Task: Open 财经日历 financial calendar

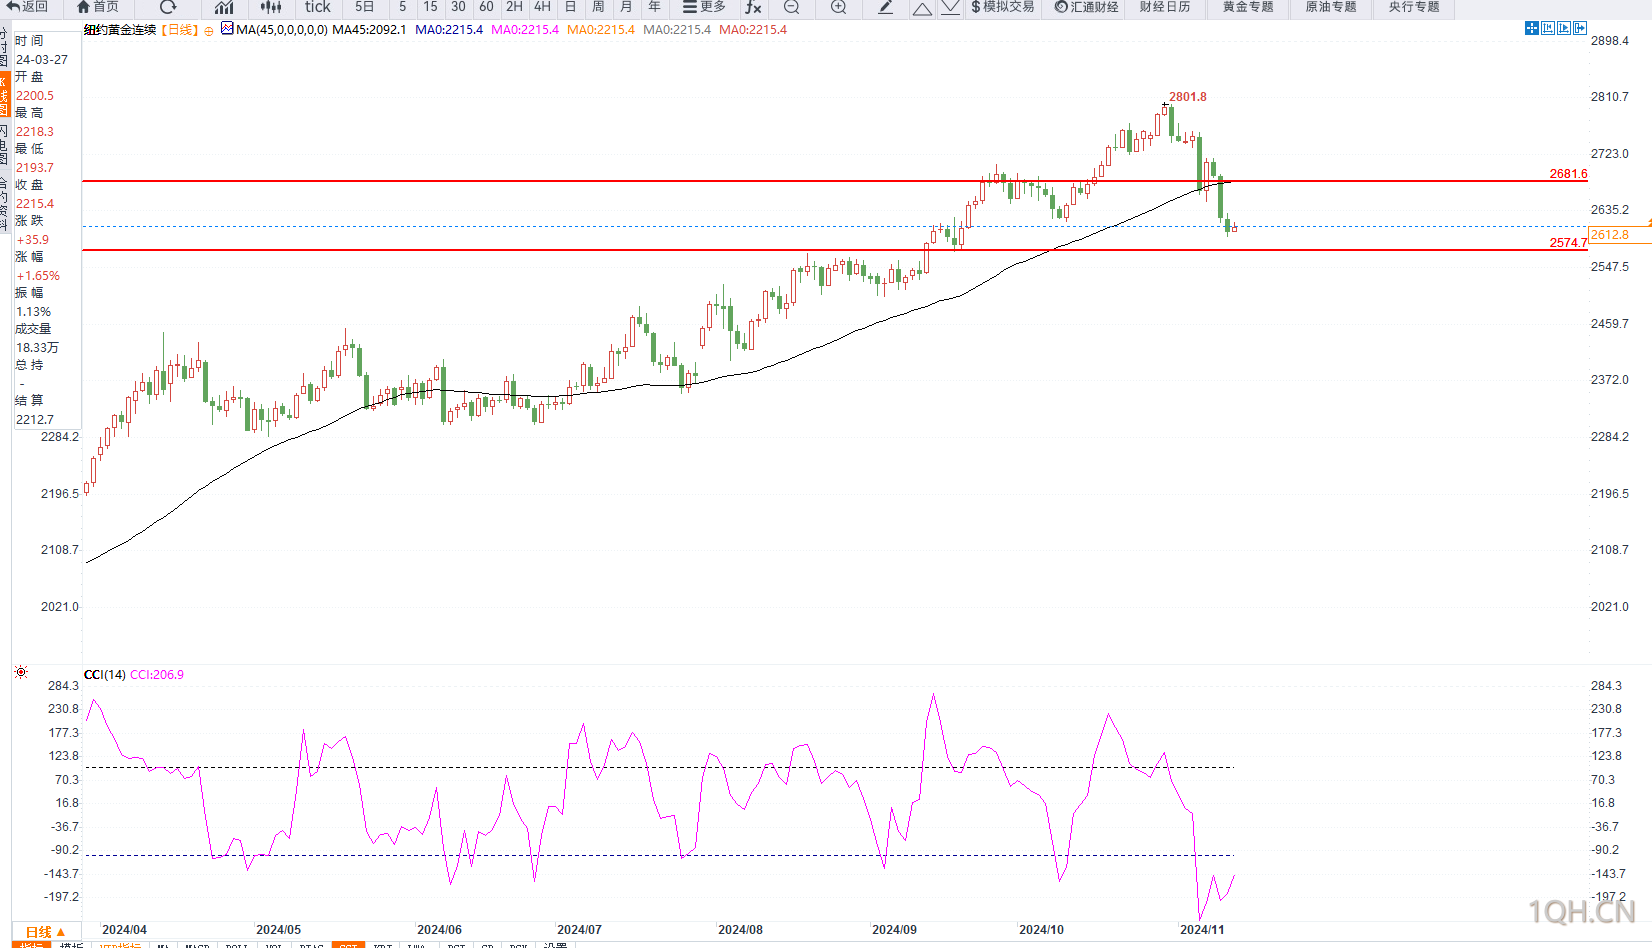Action: 1165,7
